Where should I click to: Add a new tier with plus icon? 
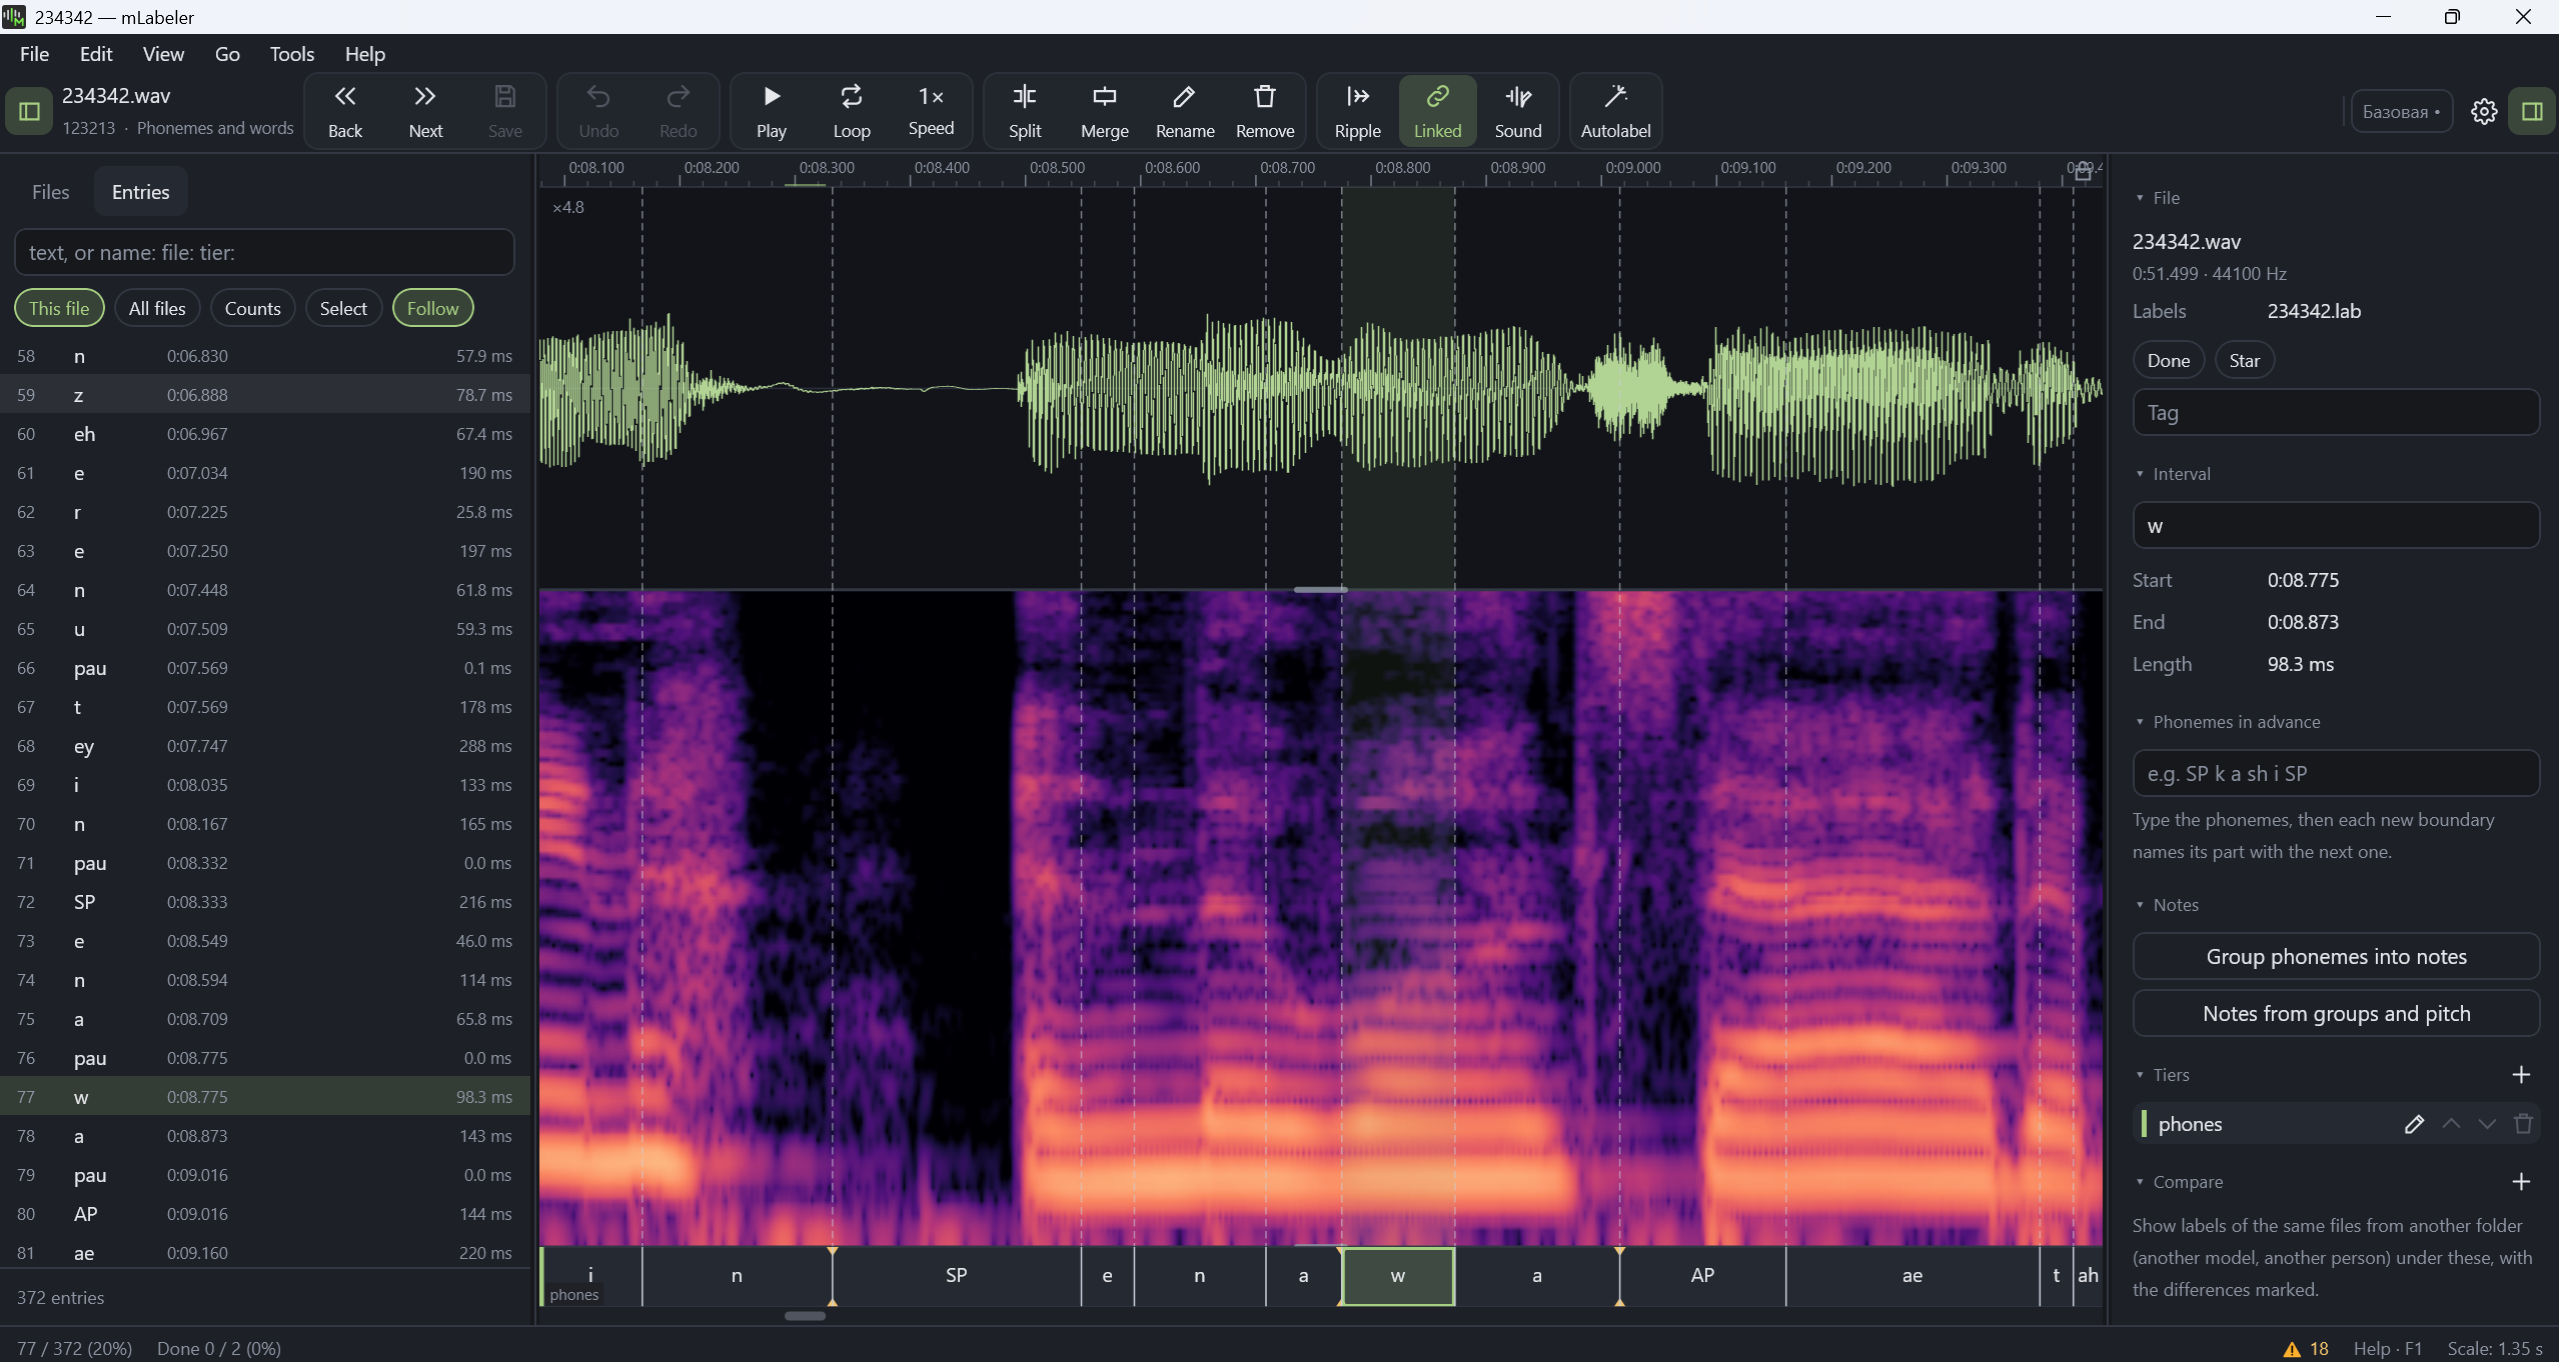2521,1075
